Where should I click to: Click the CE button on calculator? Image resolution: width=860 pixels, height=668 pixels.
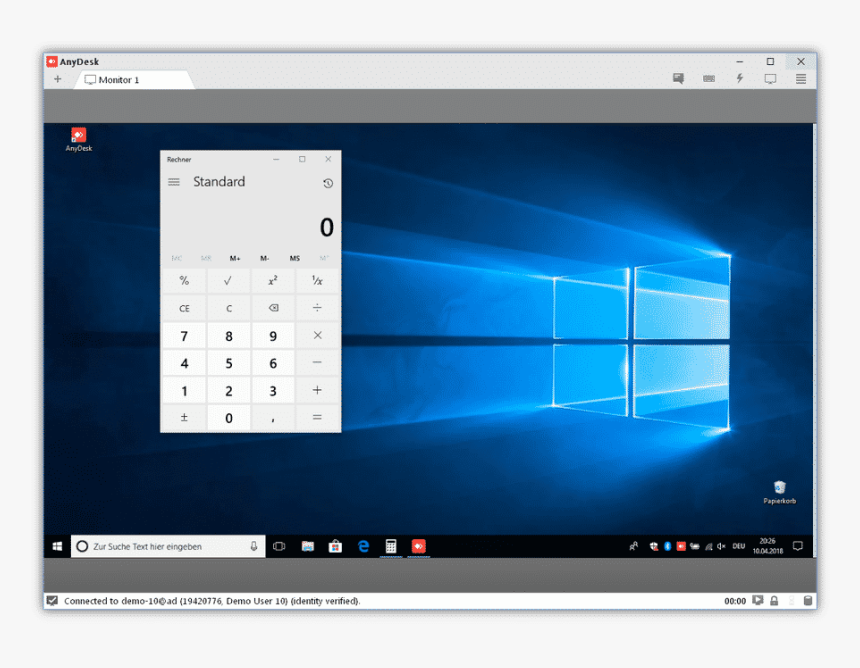coord(184,309)
